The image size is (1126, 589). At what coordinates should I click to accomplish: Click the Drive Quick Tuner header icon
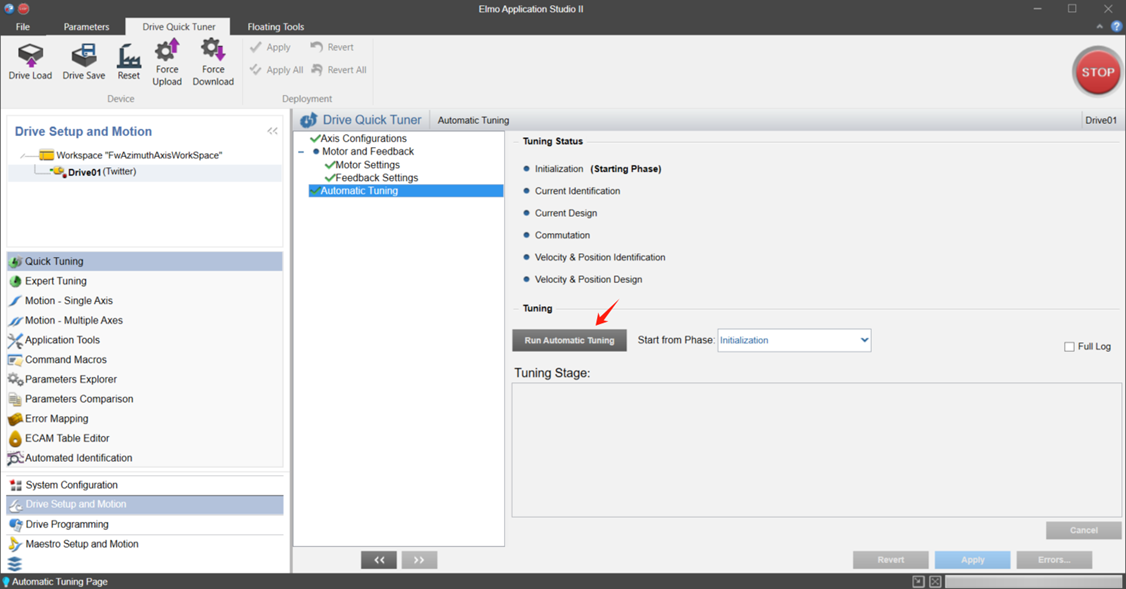pos(309,120)
